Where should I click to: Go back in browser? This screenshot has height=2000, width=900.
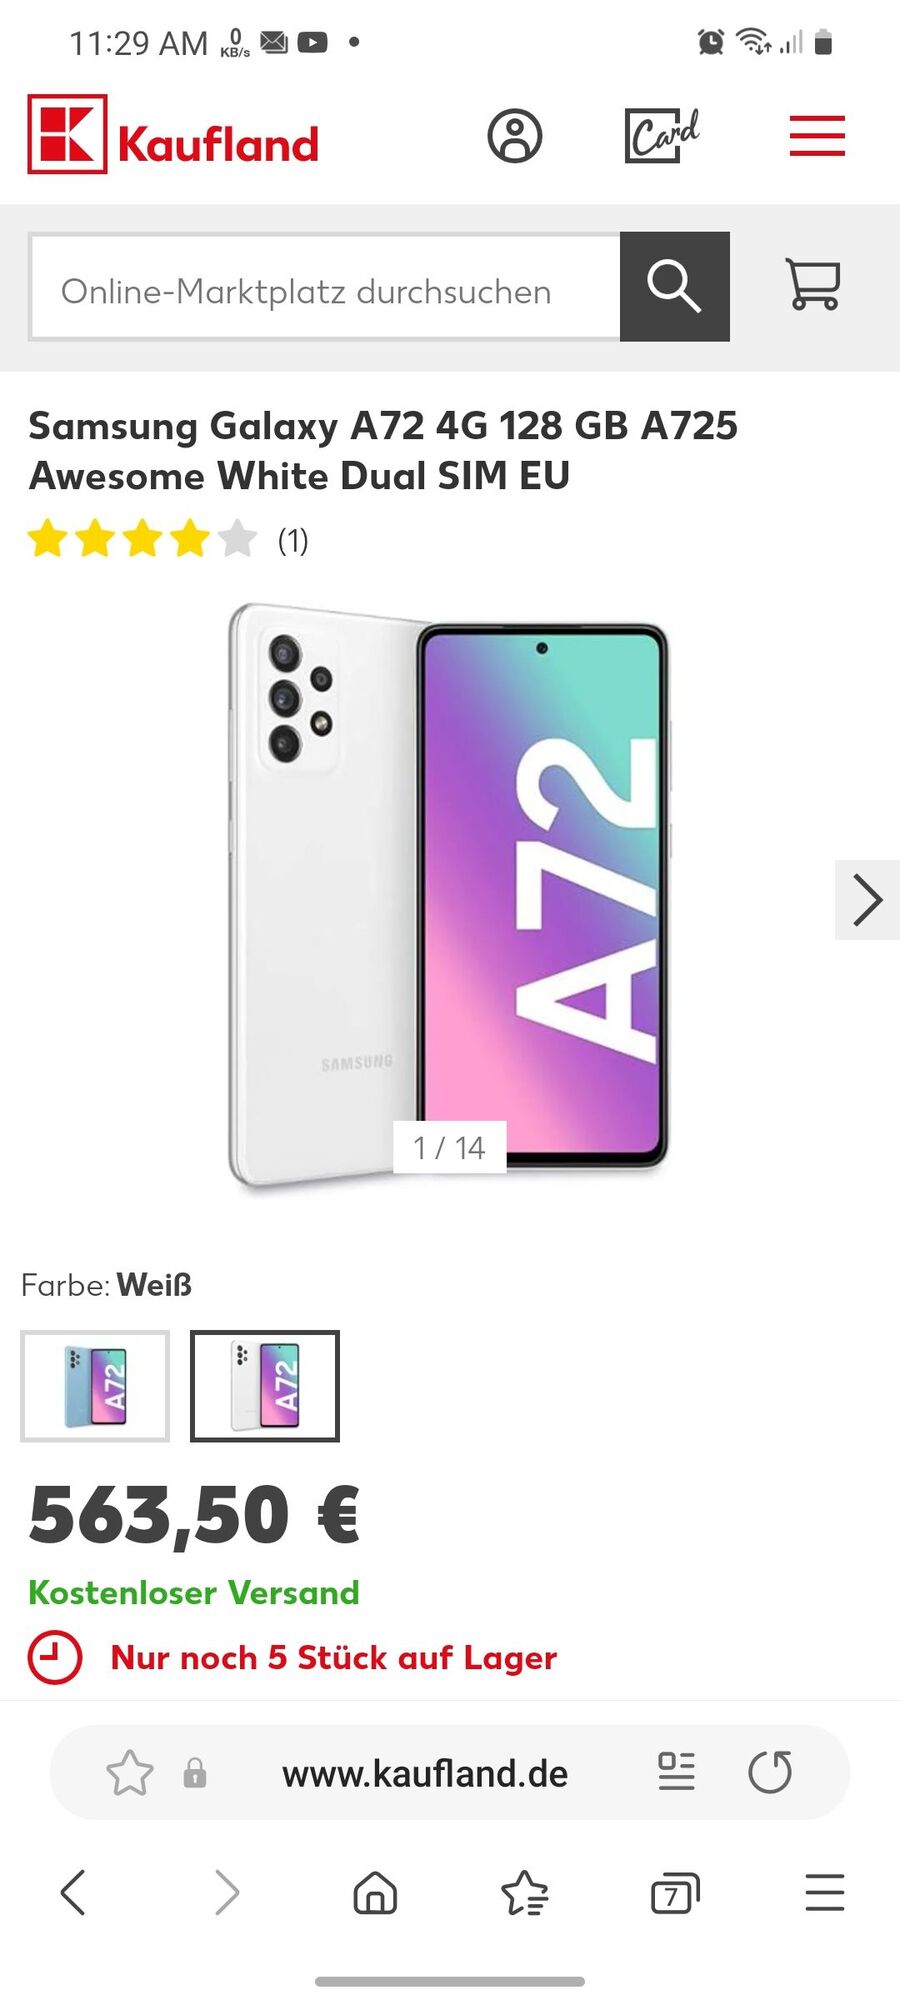[x=74, y=1893]
